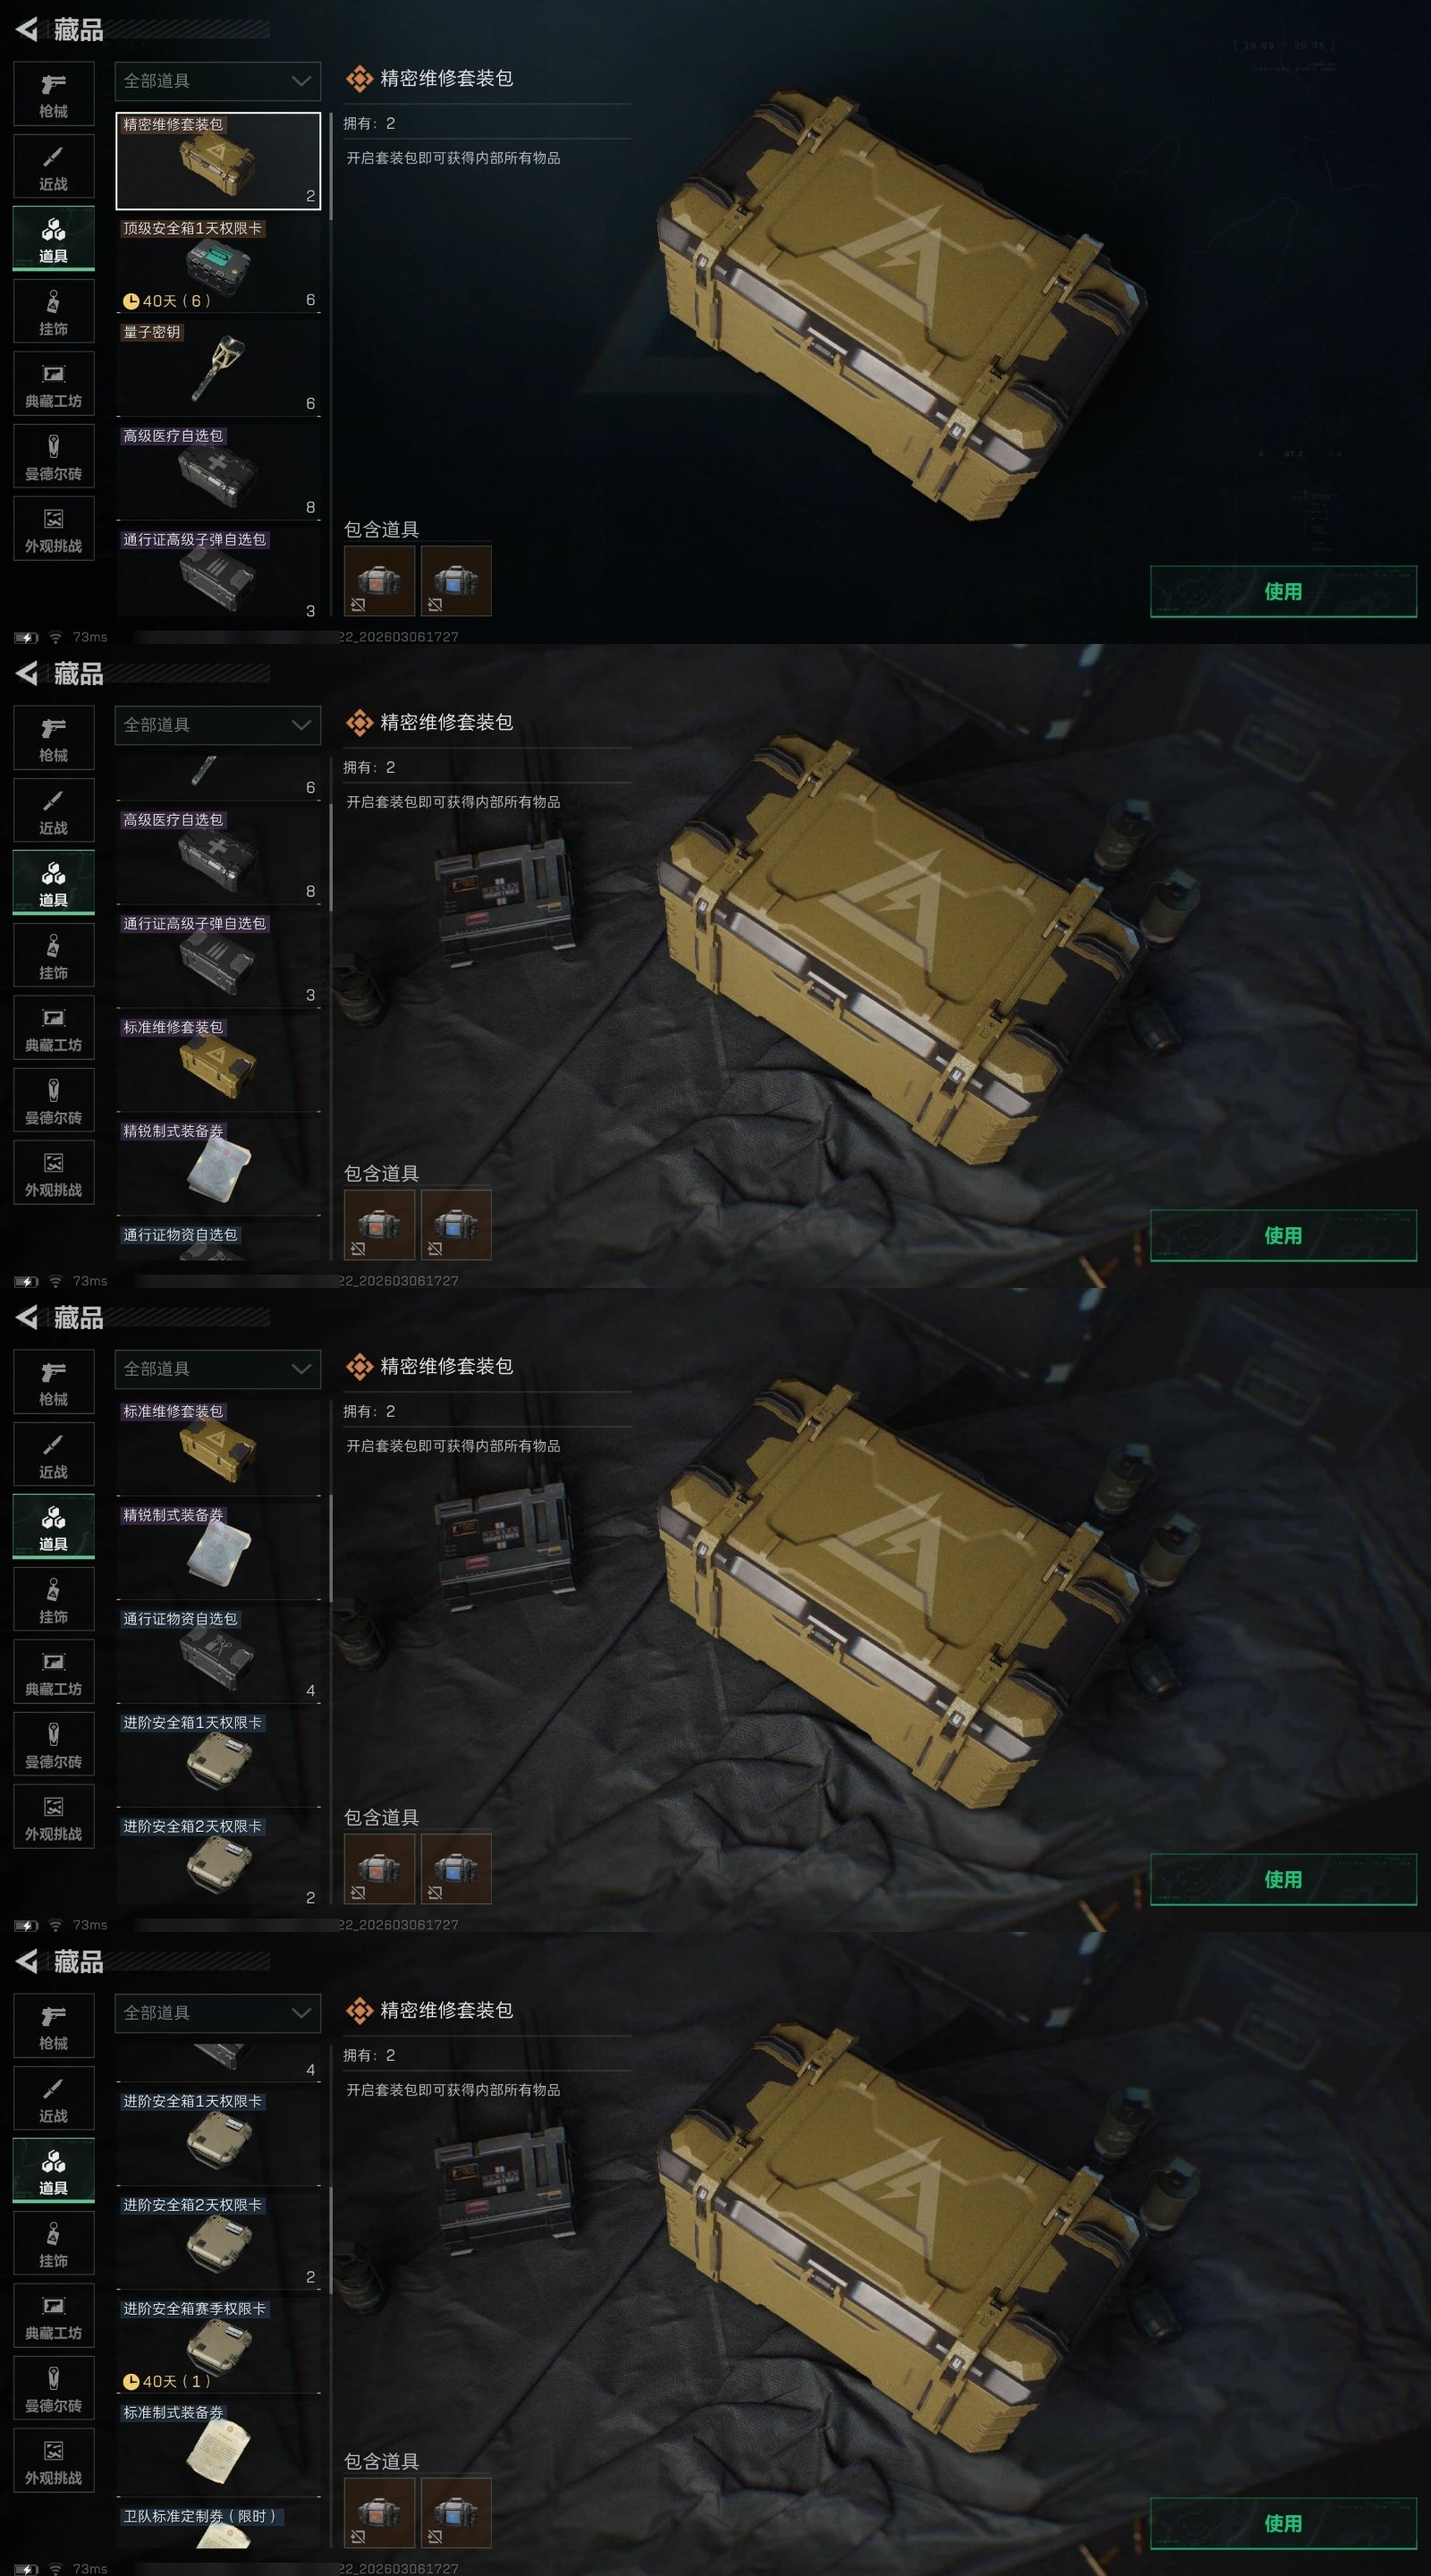Click the clock icon beside 40天（1）
The image size is (1431, 2576).
pos(131,2381)
